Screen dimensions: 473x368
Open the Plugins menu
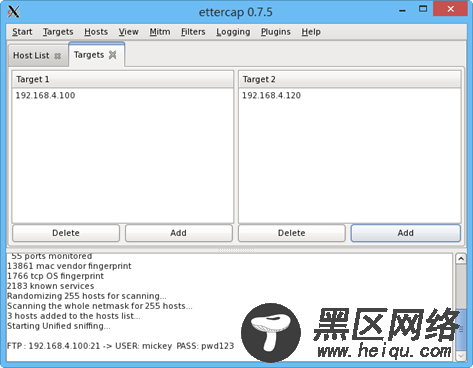click(276, 32)
